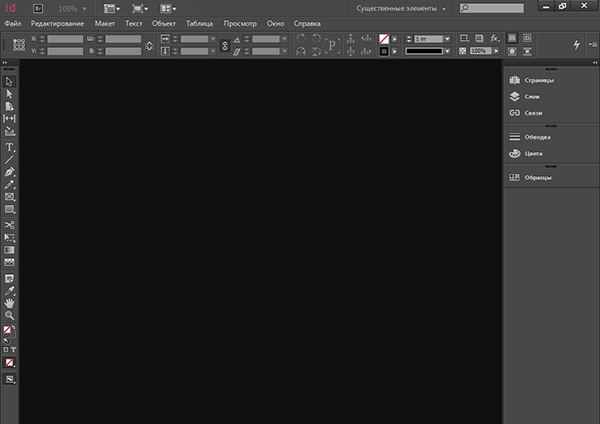
Task: Toggle constrain proportions for scaling link
Action: pyautogui.click(x=225, y=46)
